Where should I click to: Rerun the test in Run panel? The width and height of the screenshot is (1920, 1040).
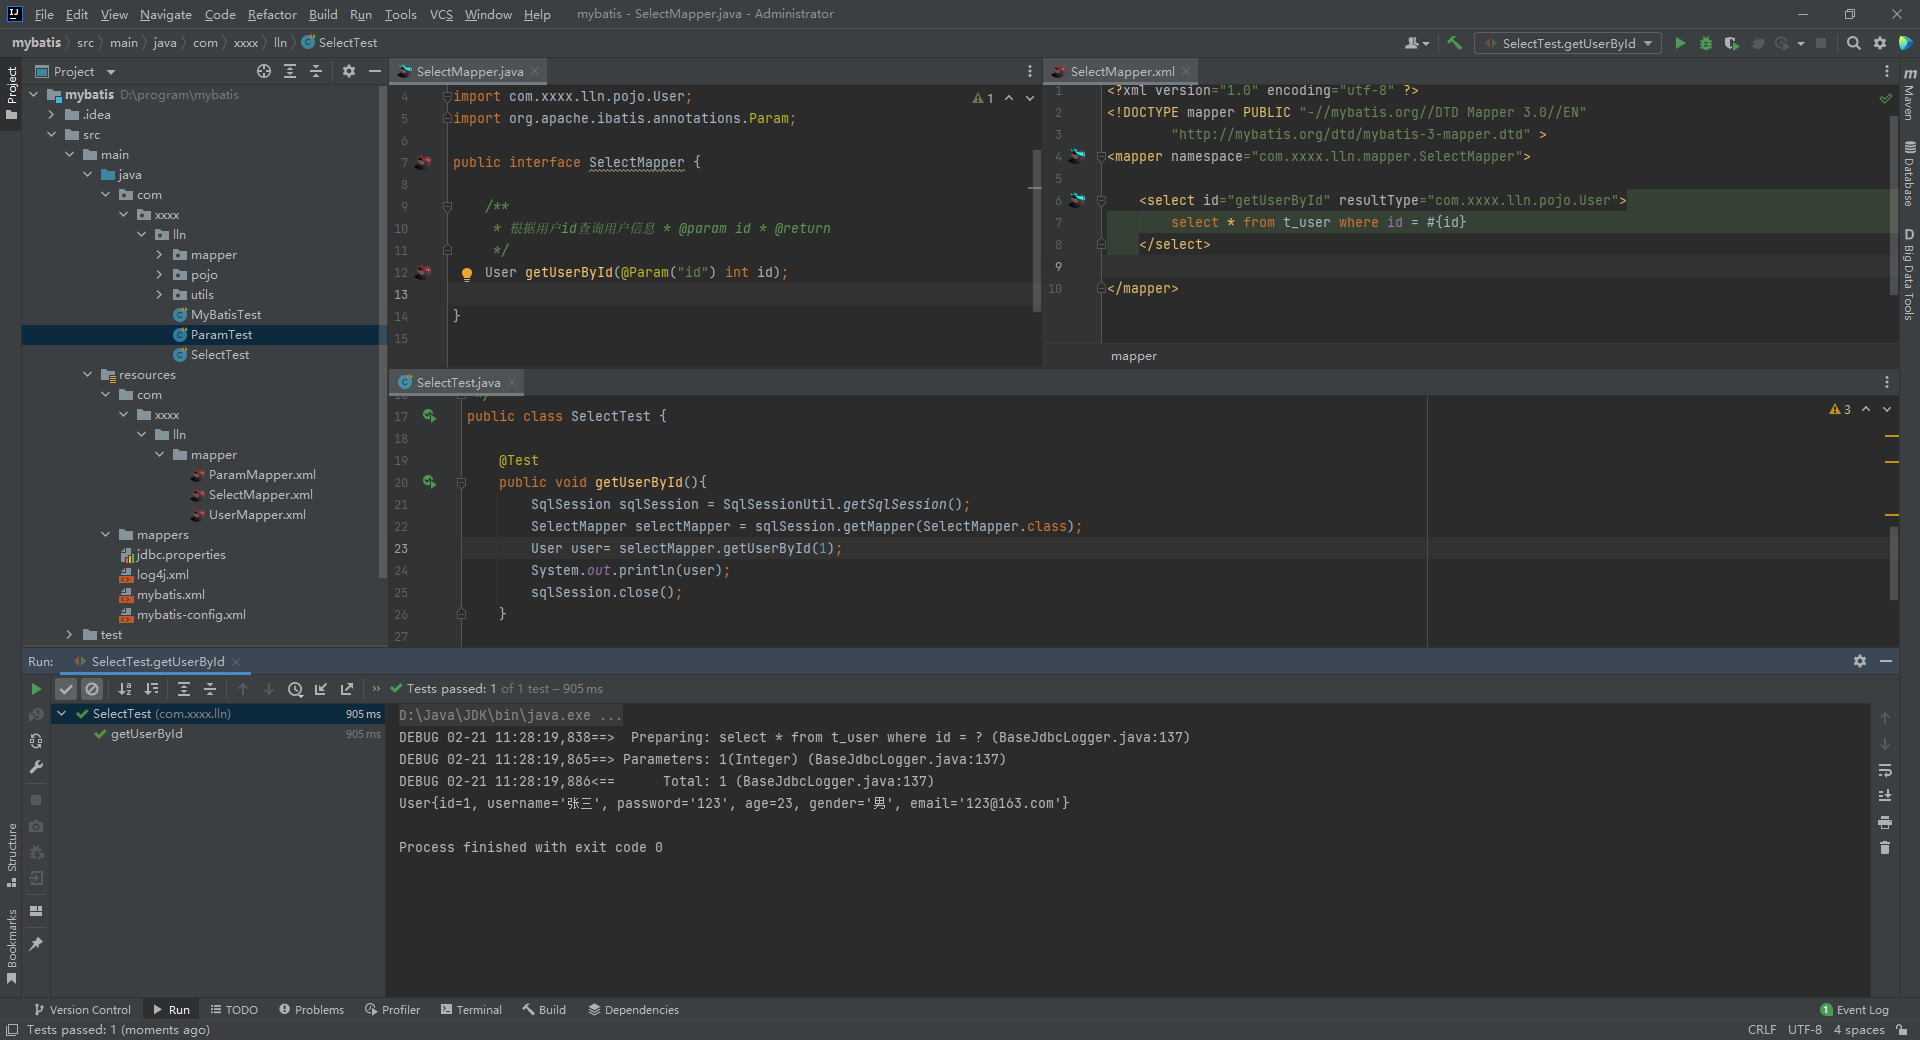(x=36, y=689)
